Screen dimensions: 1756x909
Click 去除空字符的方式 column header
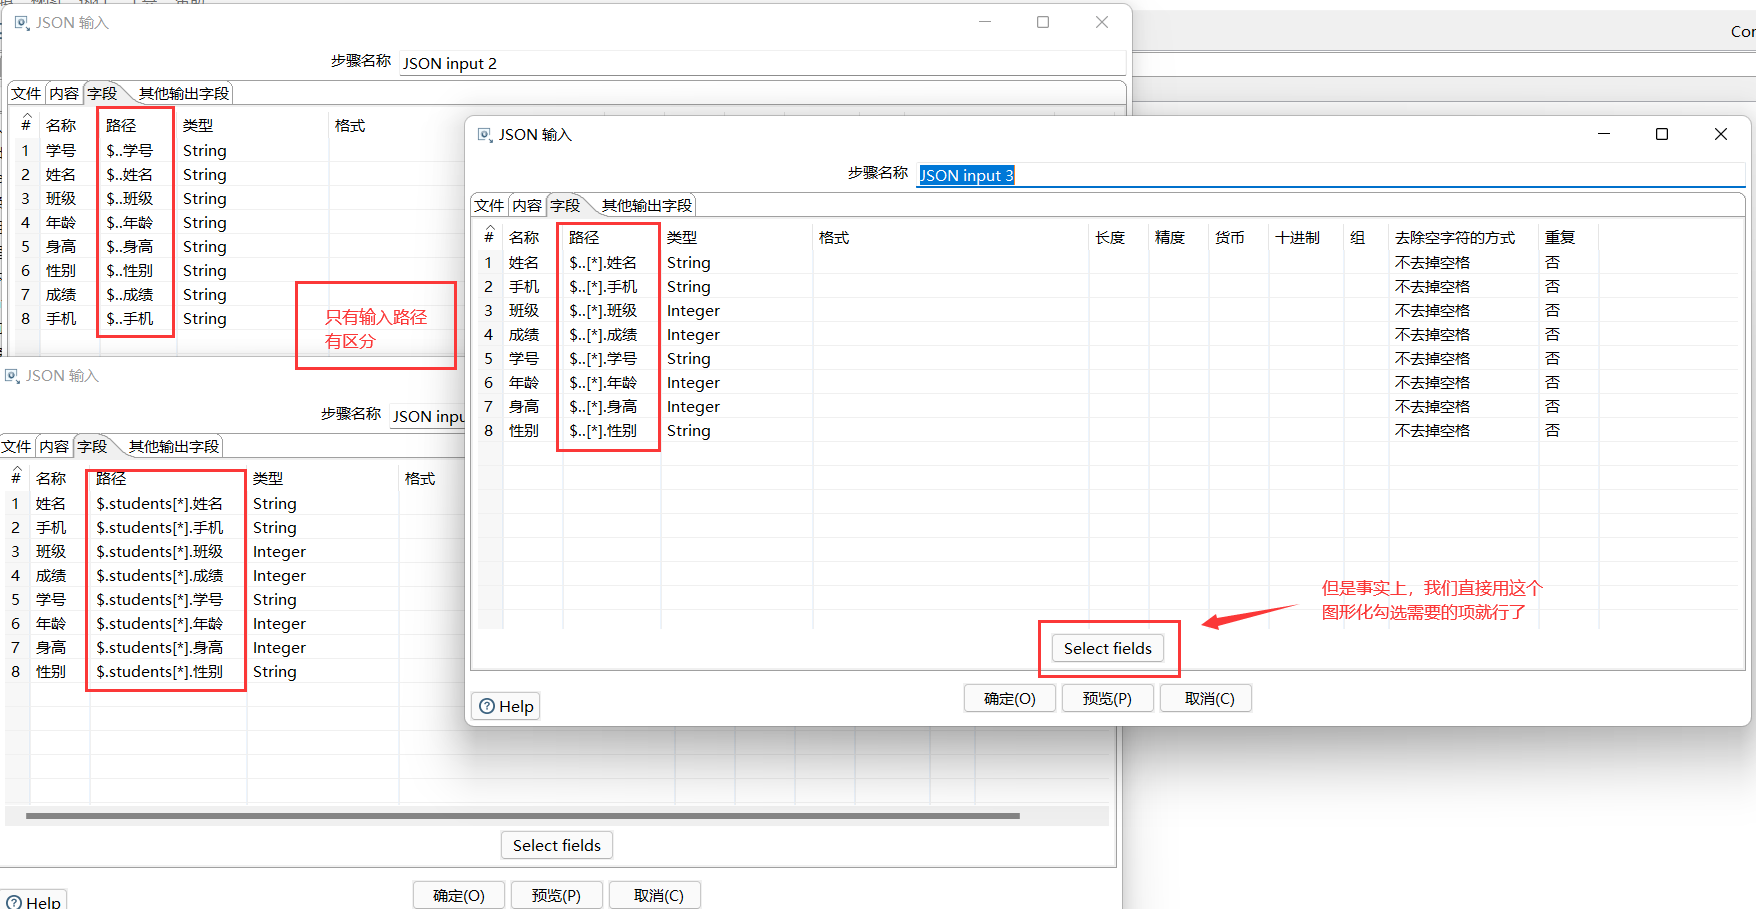click(x=1463, y=237)
